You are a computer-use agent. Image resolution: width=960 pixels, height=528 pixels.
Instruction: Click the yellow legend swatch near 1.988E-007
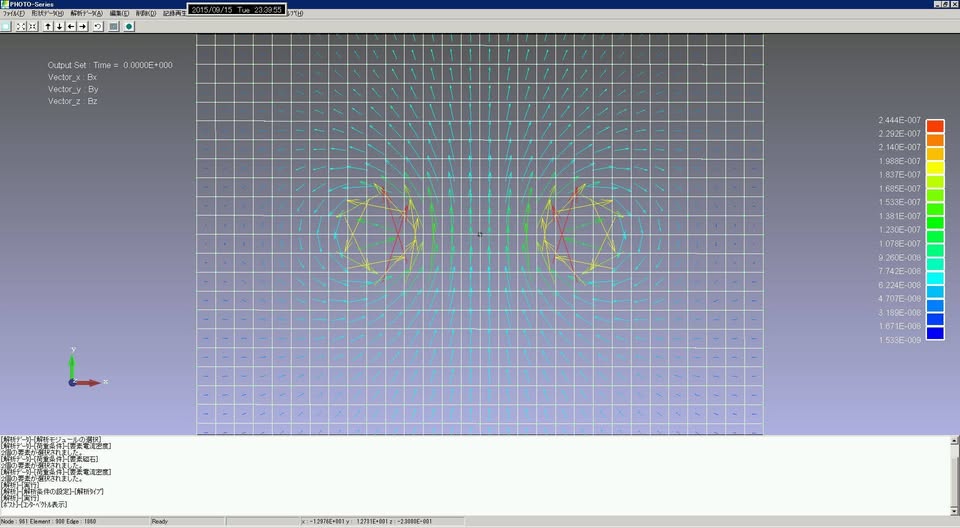[x=935, y=168]
